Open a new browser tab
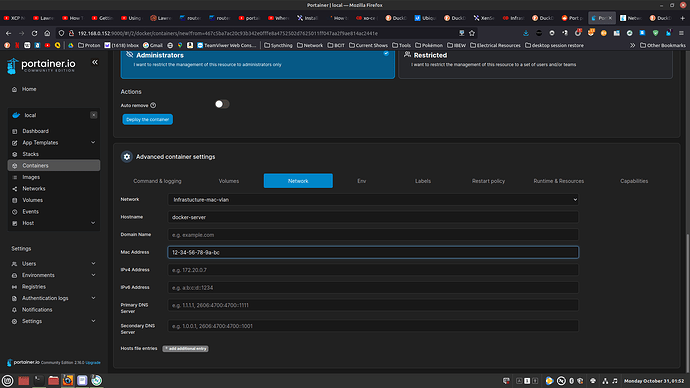This screenshot has width=690, height=388. (x=683, y=18)
